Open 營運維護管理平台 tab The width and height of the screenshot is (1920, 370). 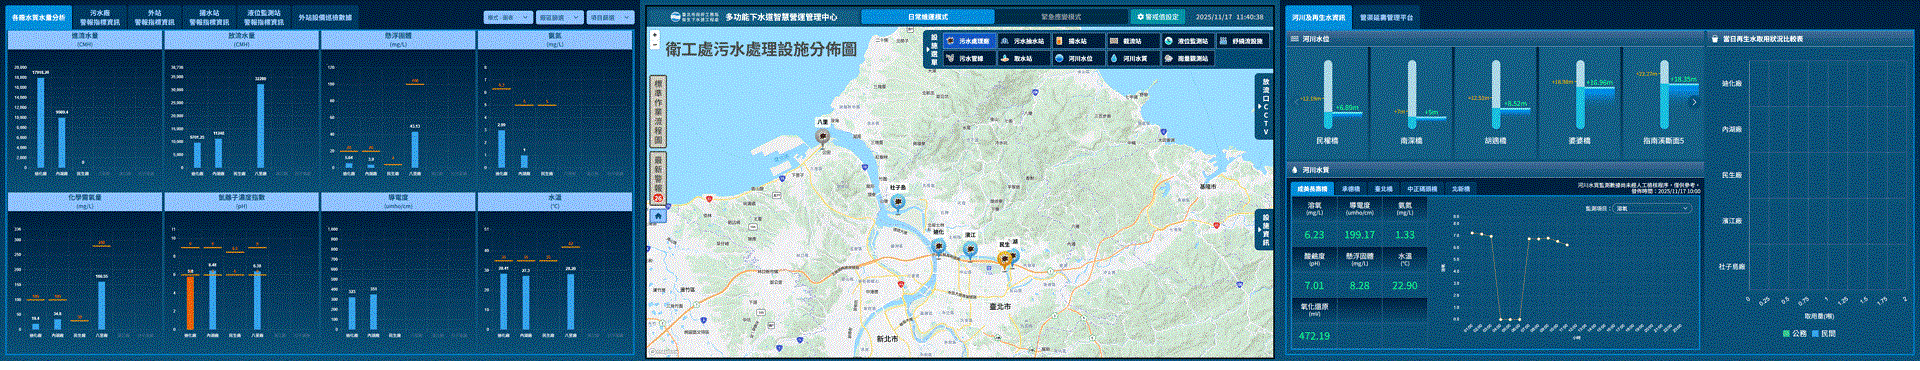tap(1386, 17)
